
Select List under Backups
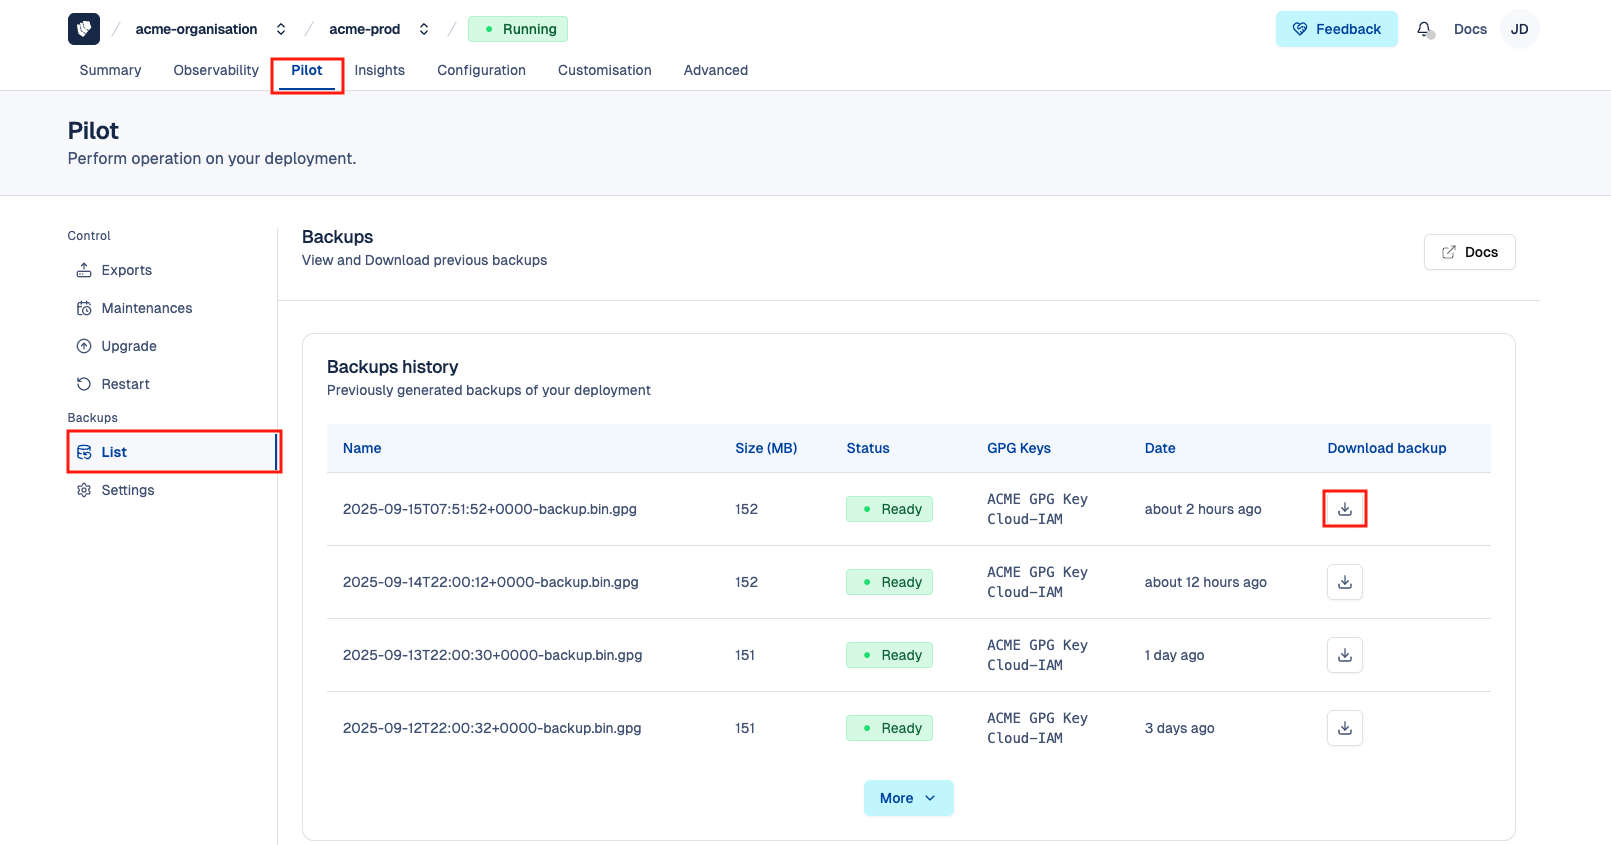click(x=172, y=452)
